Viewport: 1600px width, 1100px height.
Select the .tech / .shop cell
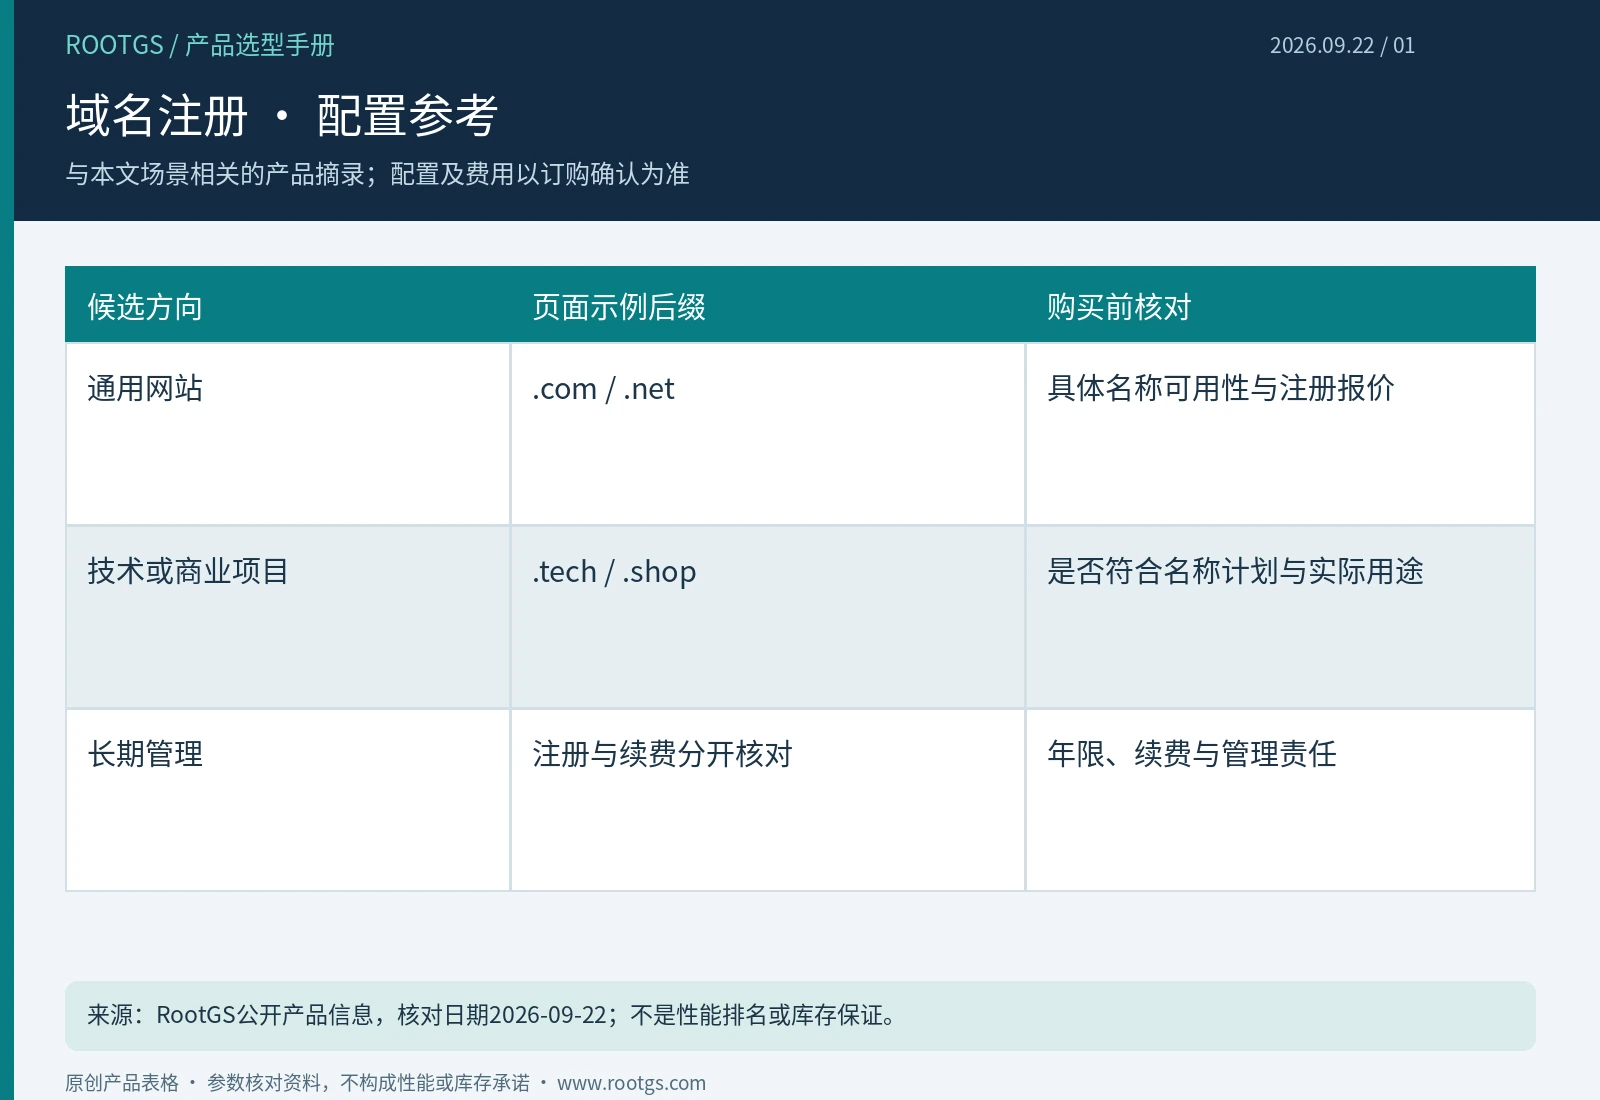tap(768, 617)
